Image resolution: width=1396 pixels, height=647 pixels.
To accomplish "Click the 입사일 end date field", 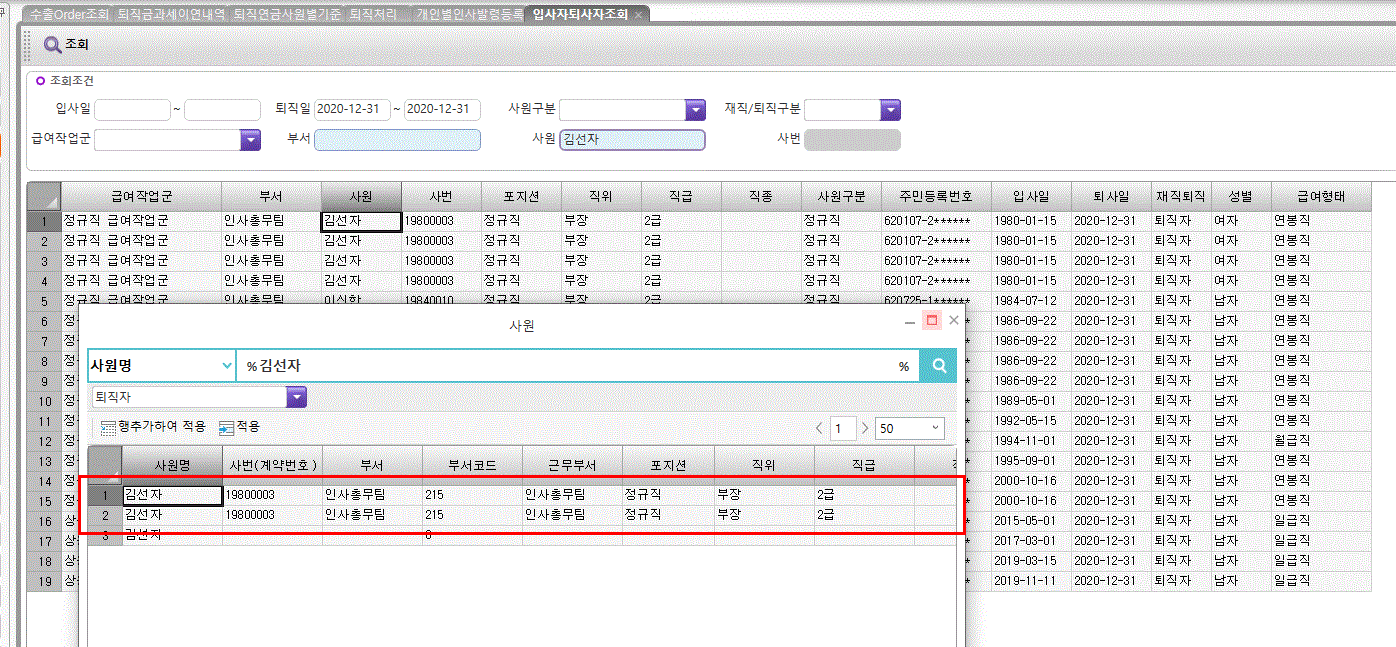I will [222, 110].
